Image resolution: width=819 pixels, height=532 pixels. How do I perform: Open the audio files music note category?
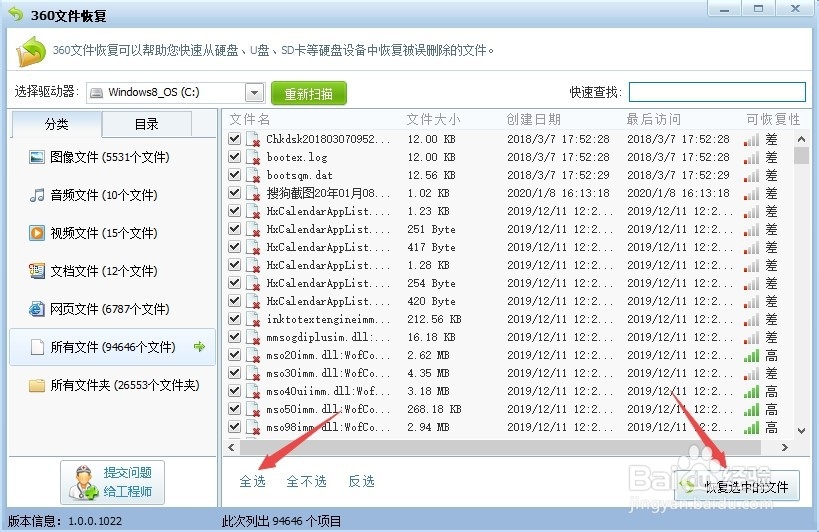click(37, 195)
